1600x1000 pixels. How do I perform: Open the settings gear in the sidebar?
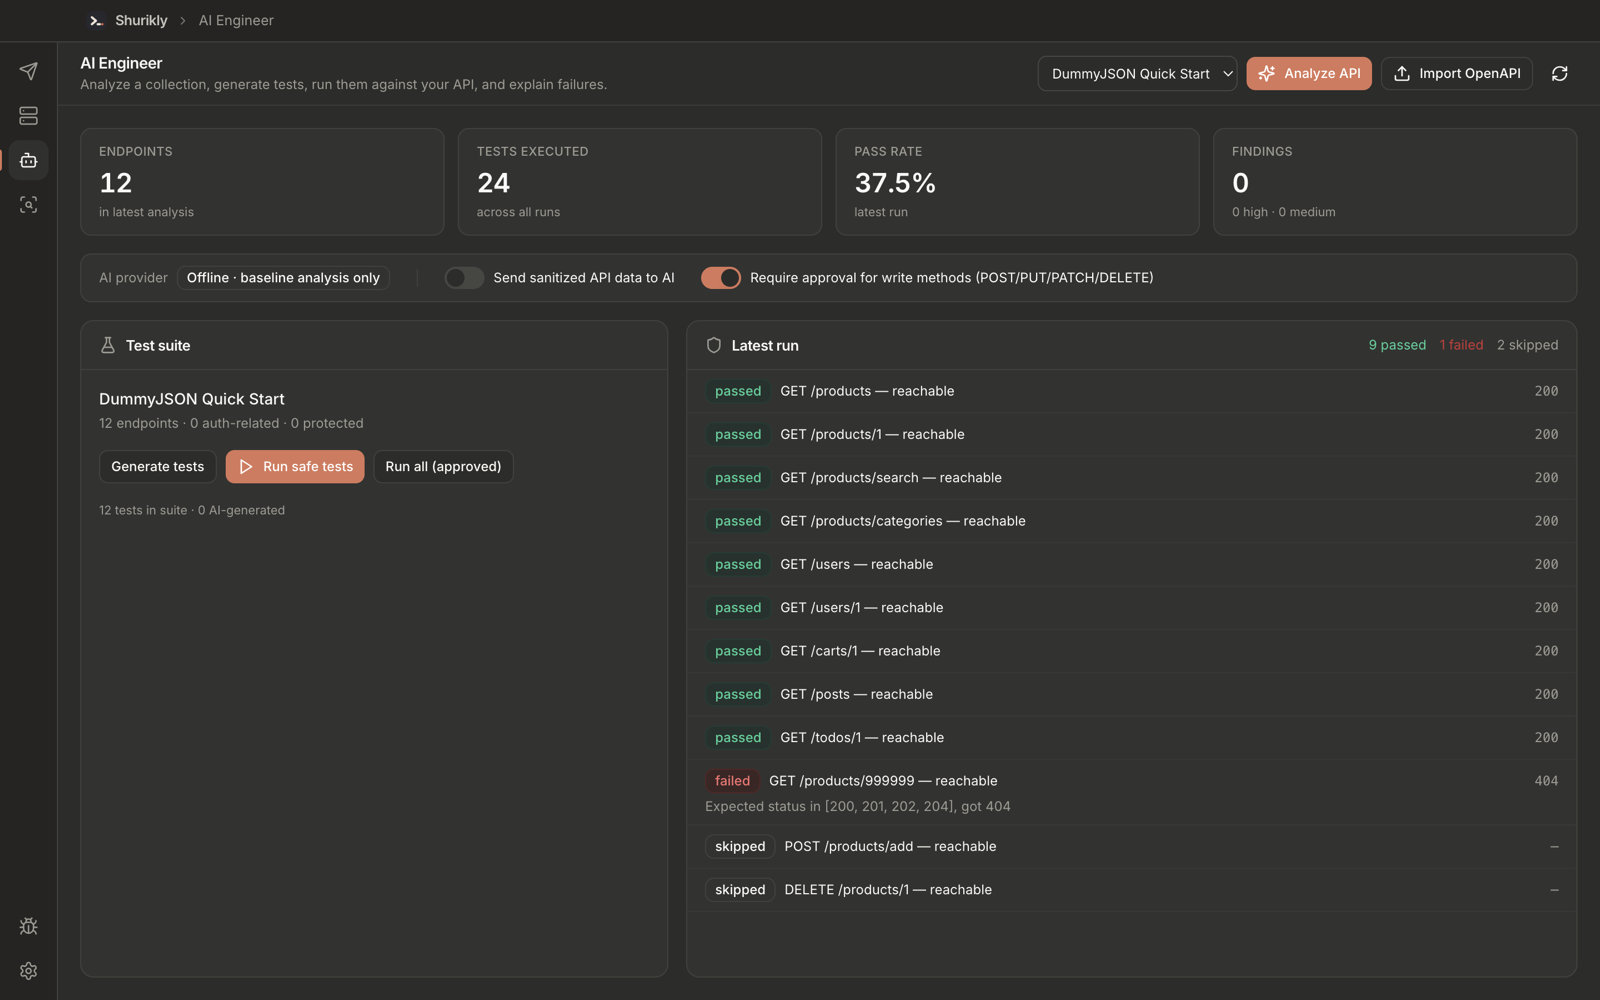[28, 971]
